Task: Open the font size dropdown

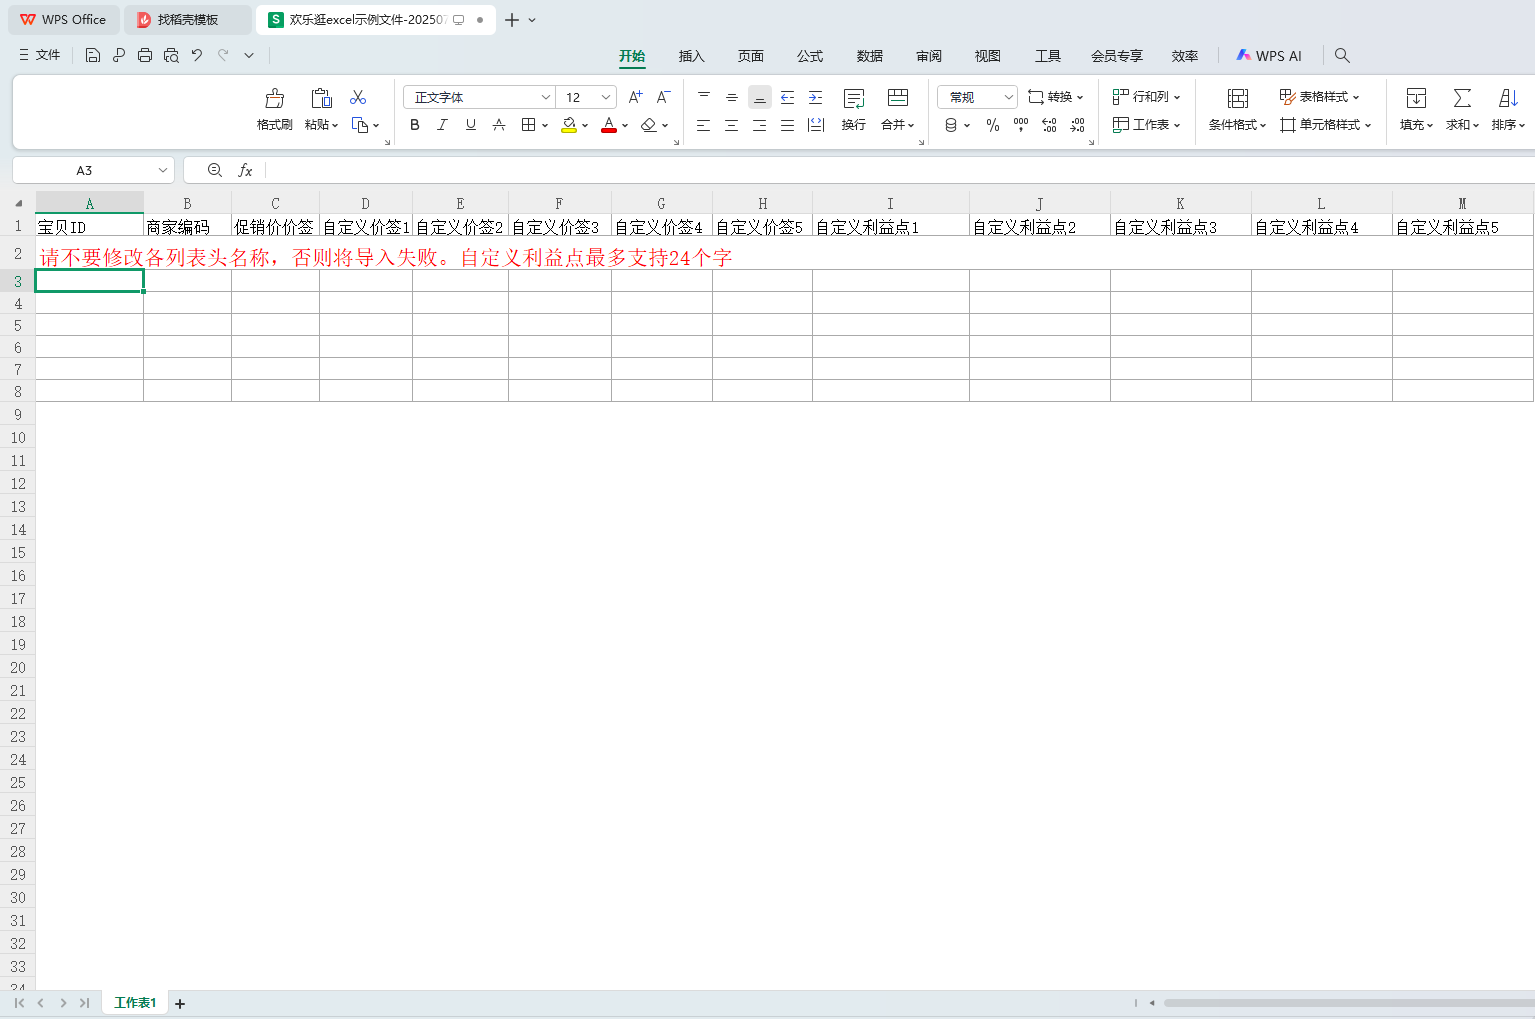Action: point(605,97)
